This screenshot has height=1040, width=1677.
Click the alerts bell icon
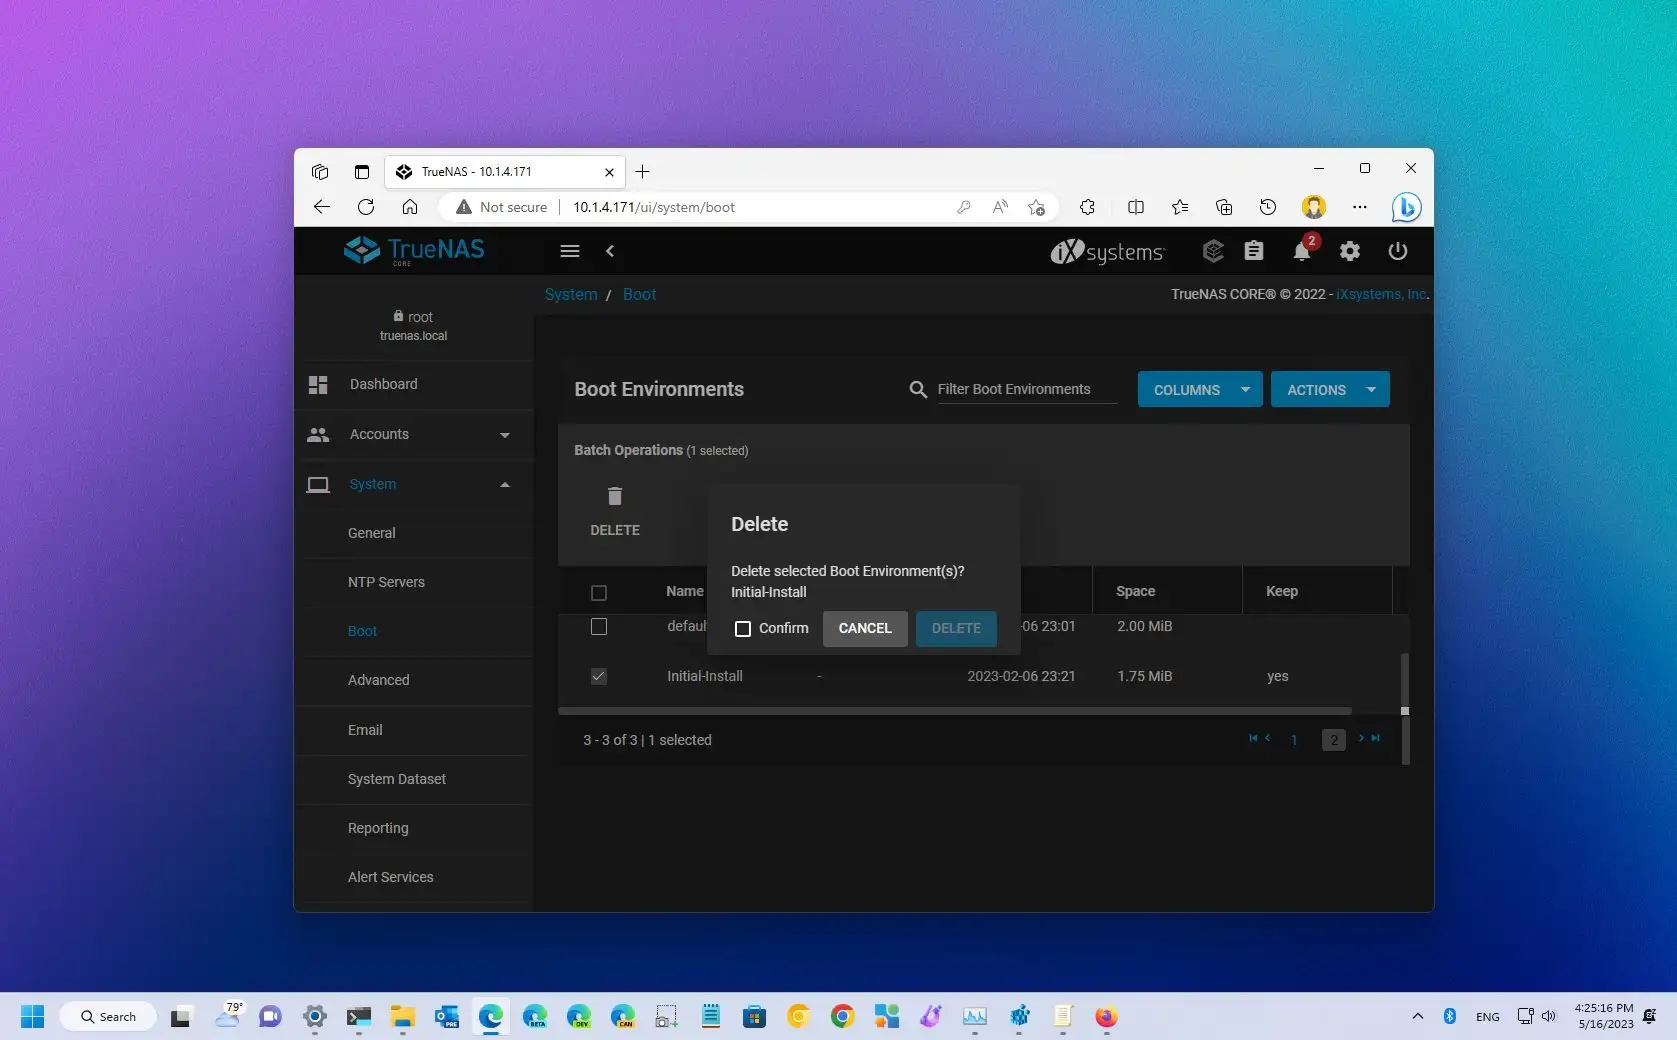click(x=1301, y=251)
